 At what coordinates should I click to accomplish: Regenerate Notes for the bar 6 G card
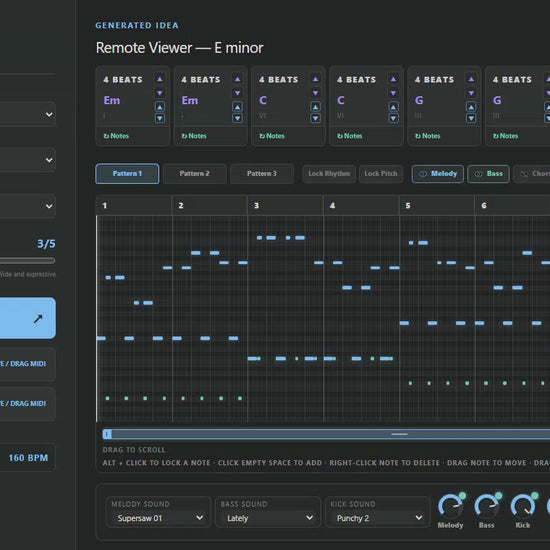pyautogui.click(x=505, y=136)
